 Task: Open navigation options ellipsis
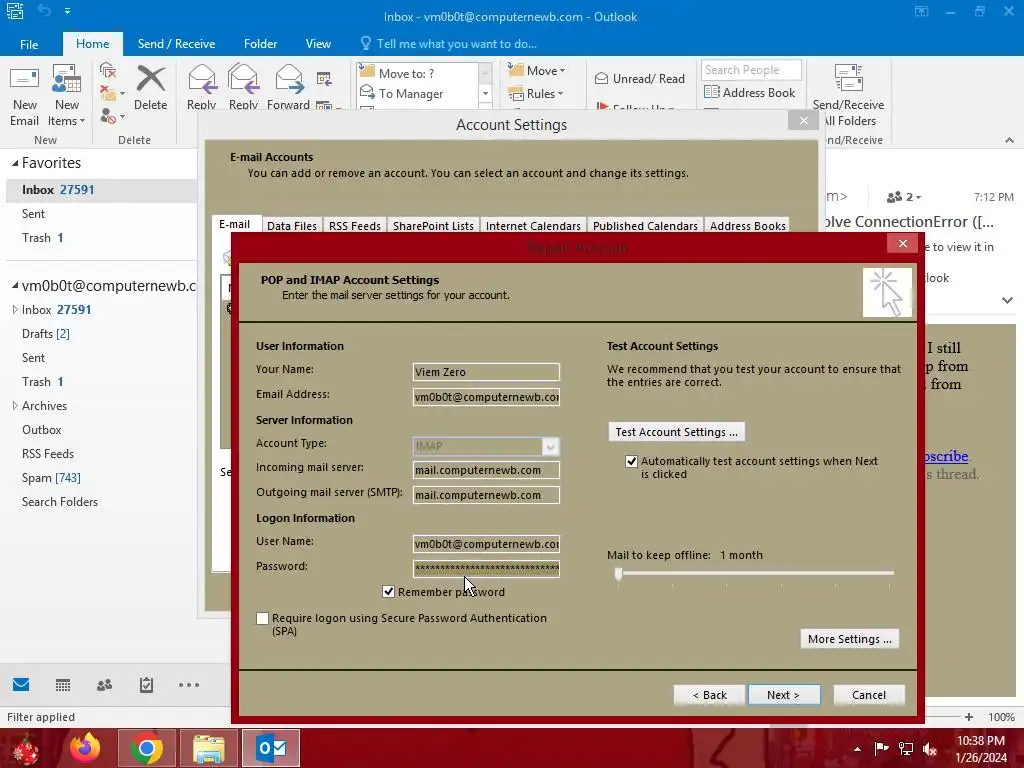(x=189, y=684)
